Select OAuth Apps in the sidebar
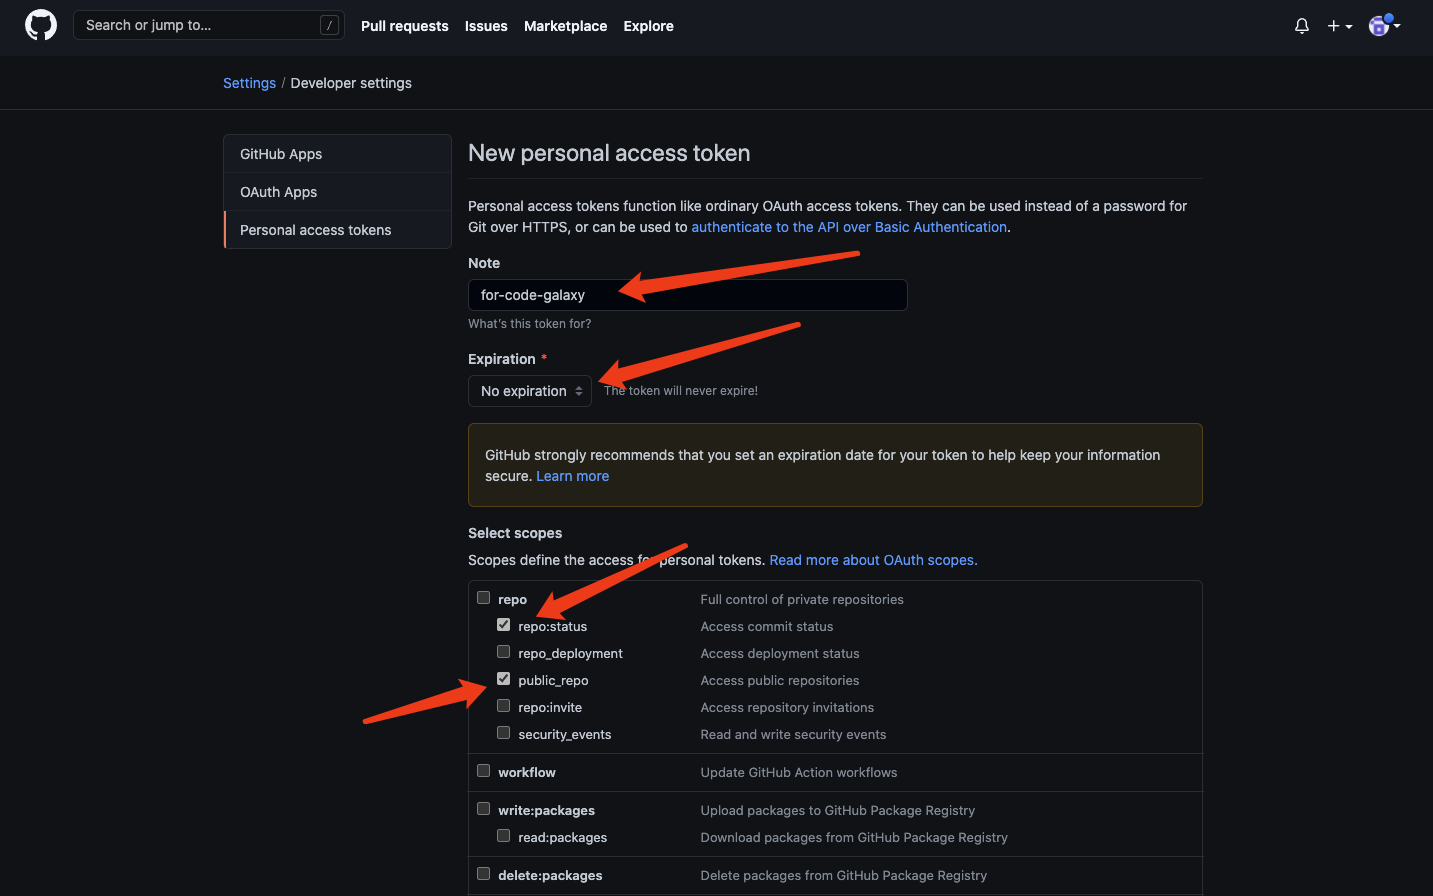This screenshot has height=896, width=1433. tap(278, 192)
